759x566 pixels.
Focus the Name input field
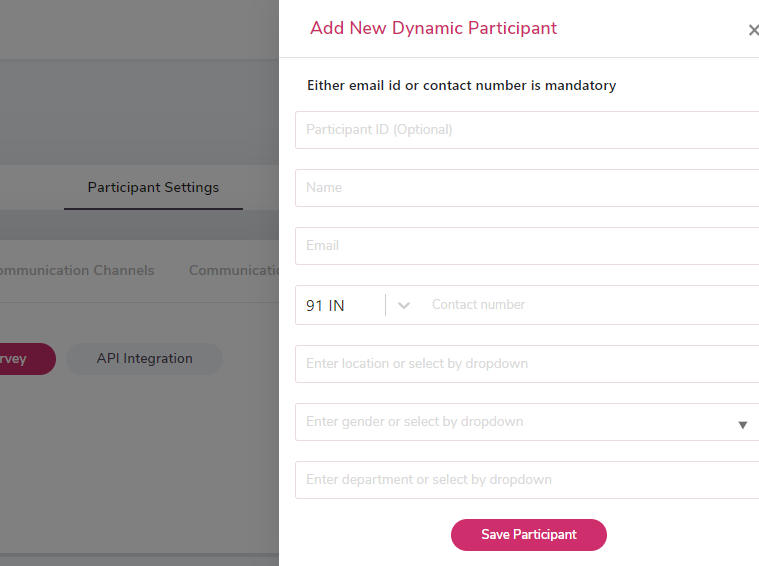527,188
